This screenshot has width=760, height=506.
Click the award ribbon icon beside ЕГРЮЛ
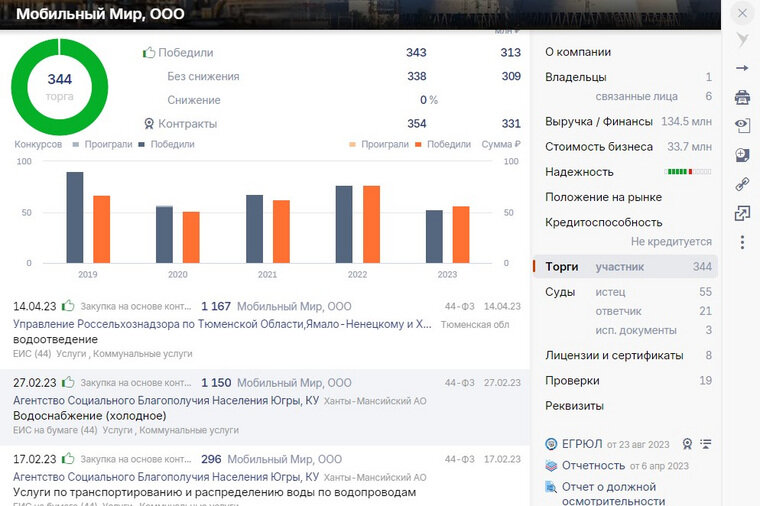(687, 444)
